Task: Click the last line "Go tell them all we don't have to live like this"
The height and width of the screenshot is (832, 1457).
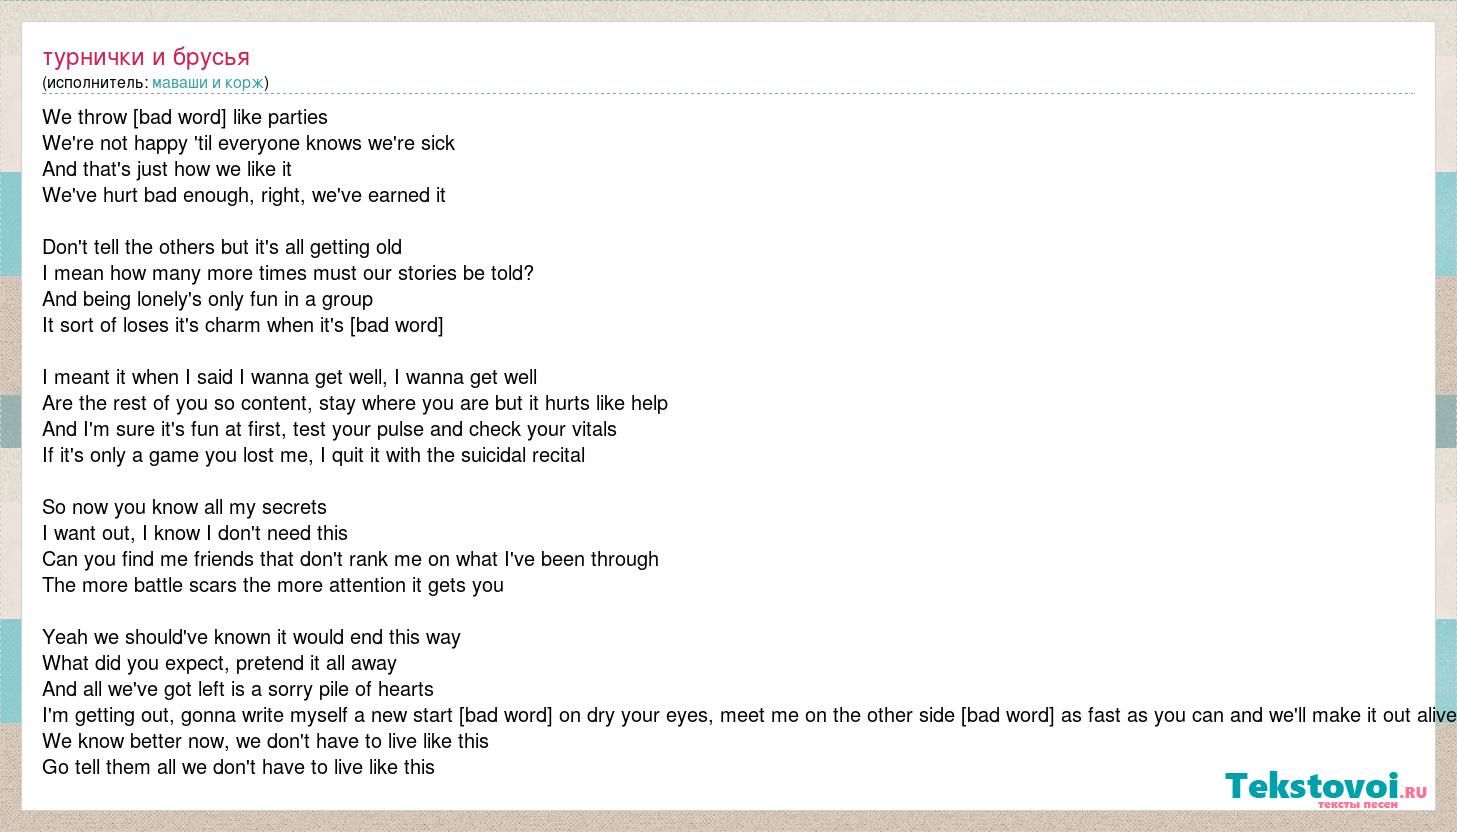Action: (238, 767)
